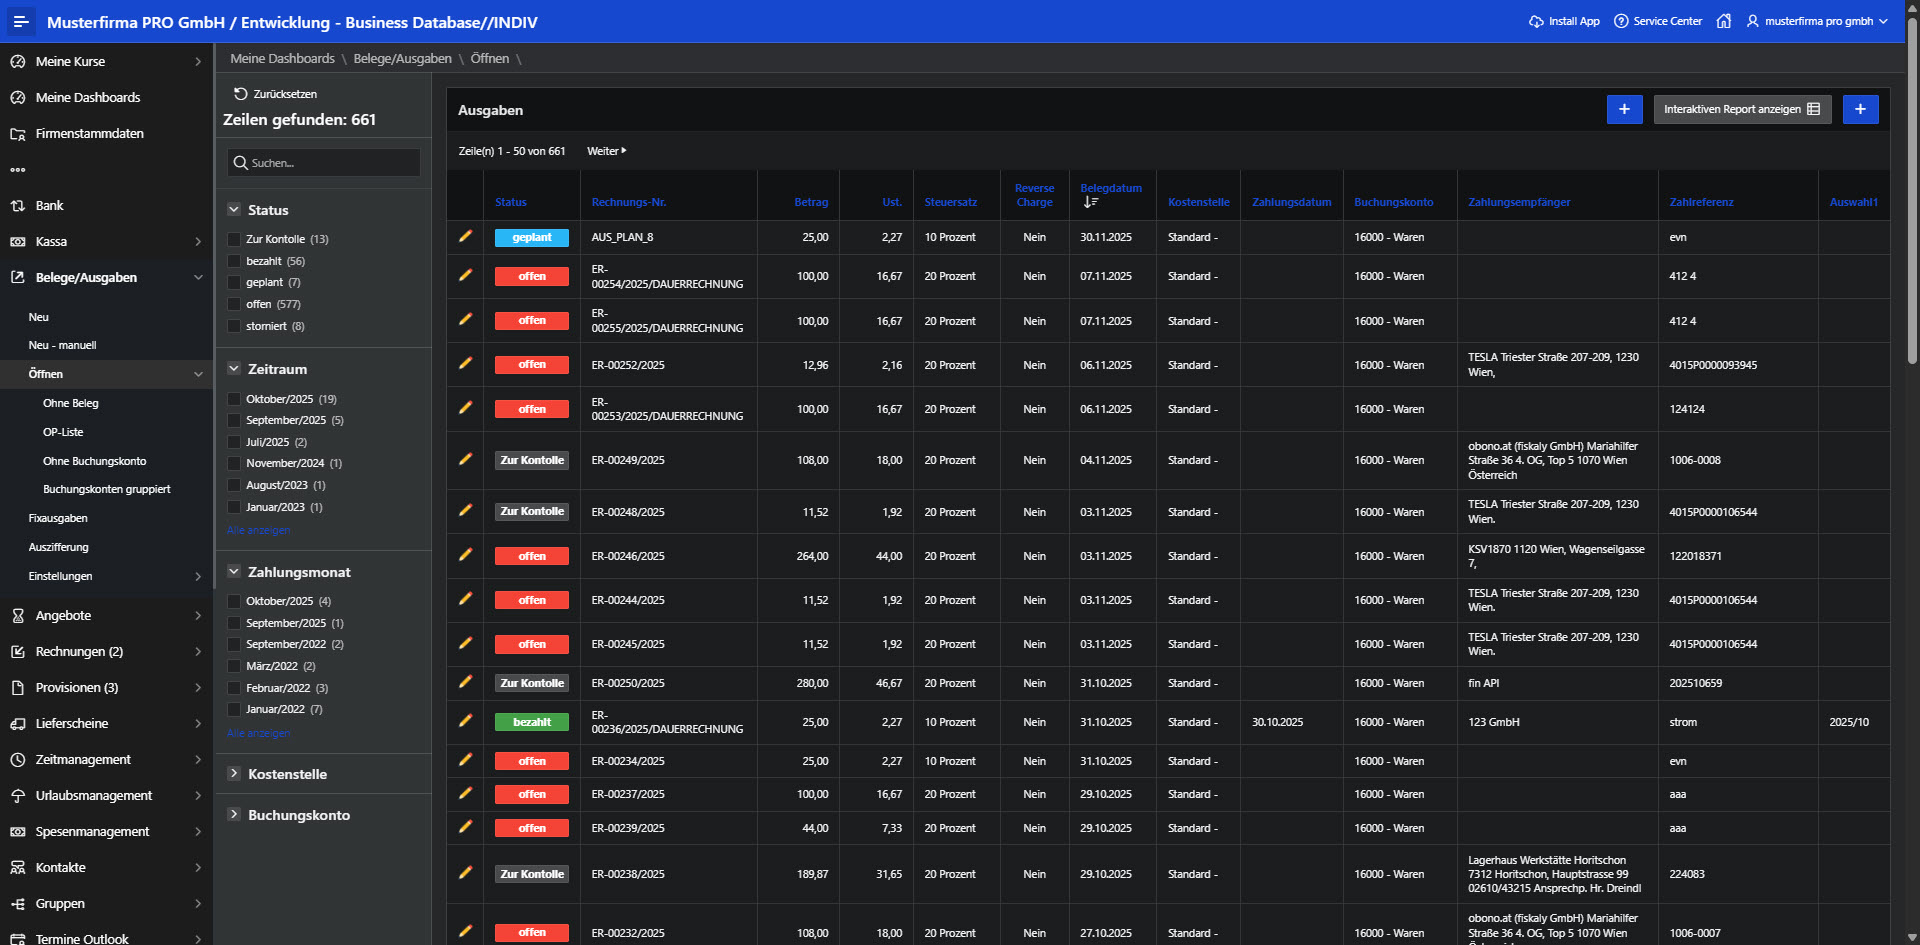This screenshot has height=945, width=1920.
Task: Click the home icon in the header
Action: coord(1723,21)
